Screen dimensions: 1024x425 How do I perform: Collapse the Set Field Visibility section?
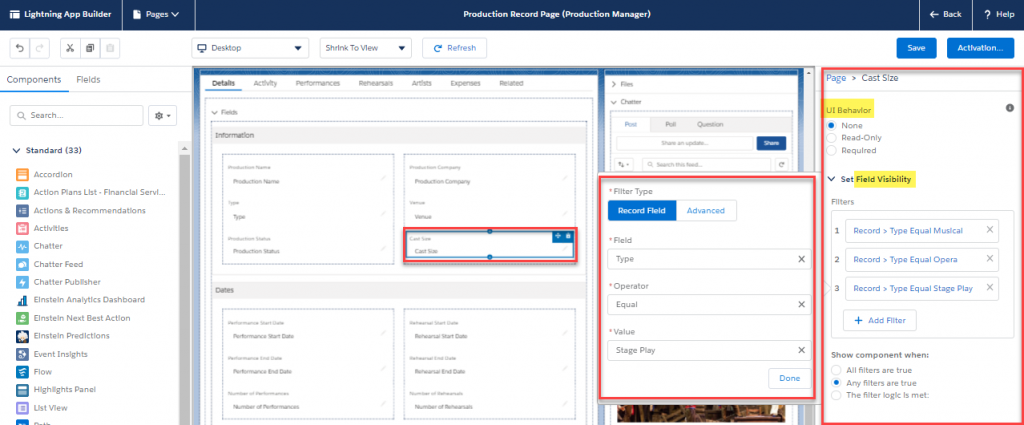(x=831, y=179)
